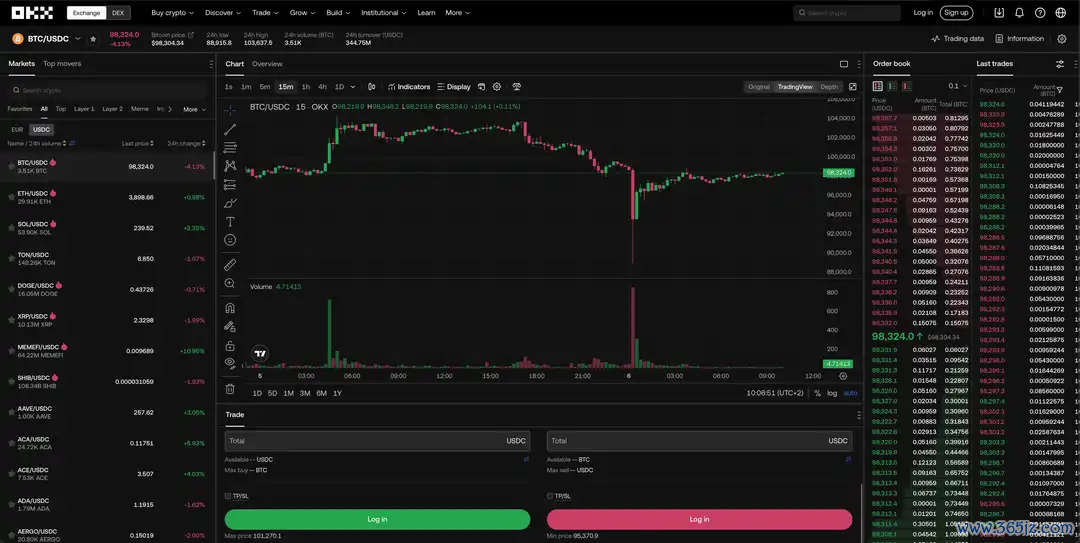Open order book depth 0.1 dropdown

tap(957, 86)
